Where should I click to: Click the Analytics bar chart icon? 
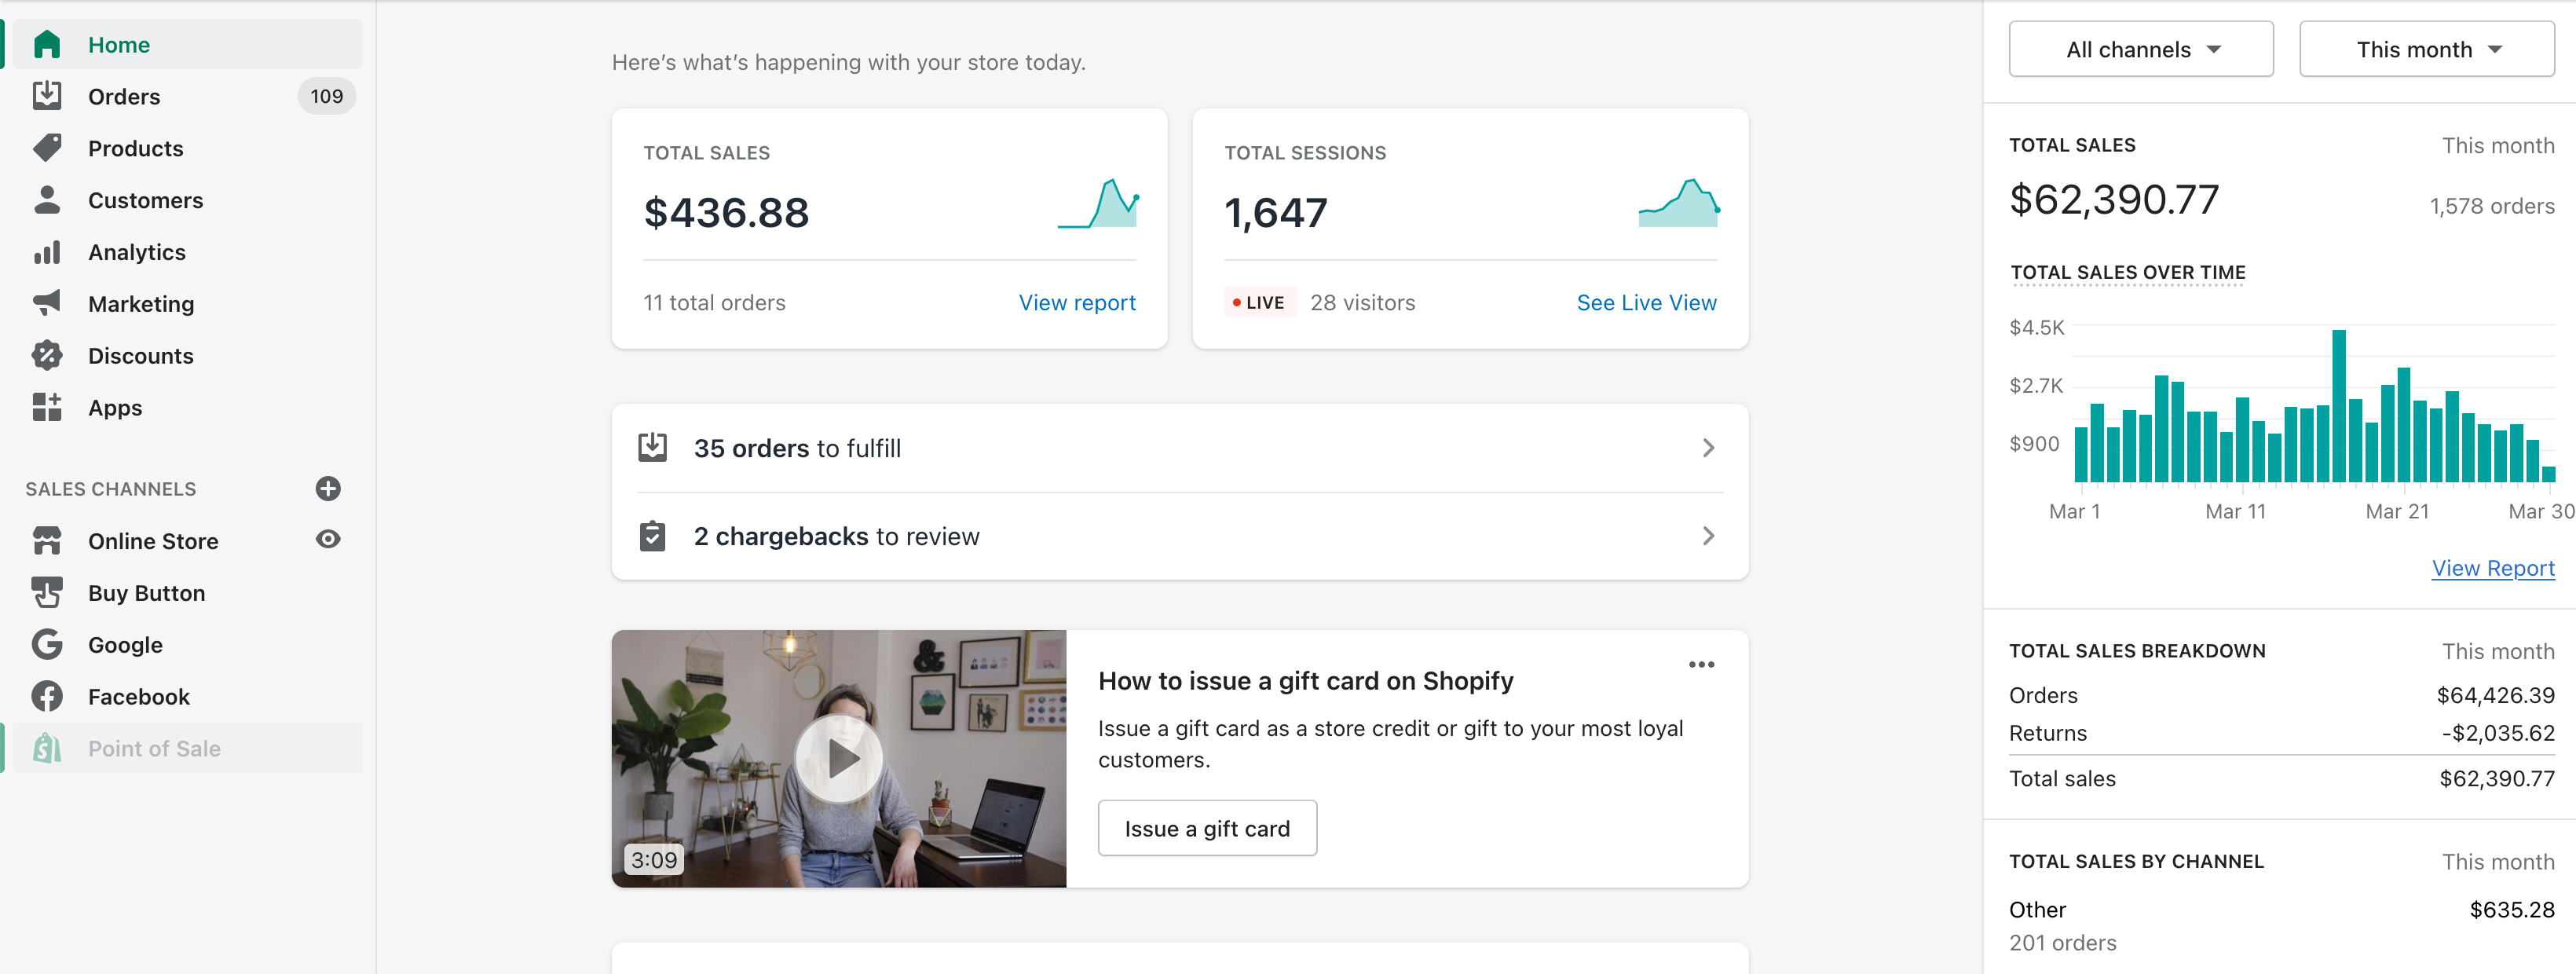pyautogui.click(x=47, y=252)
